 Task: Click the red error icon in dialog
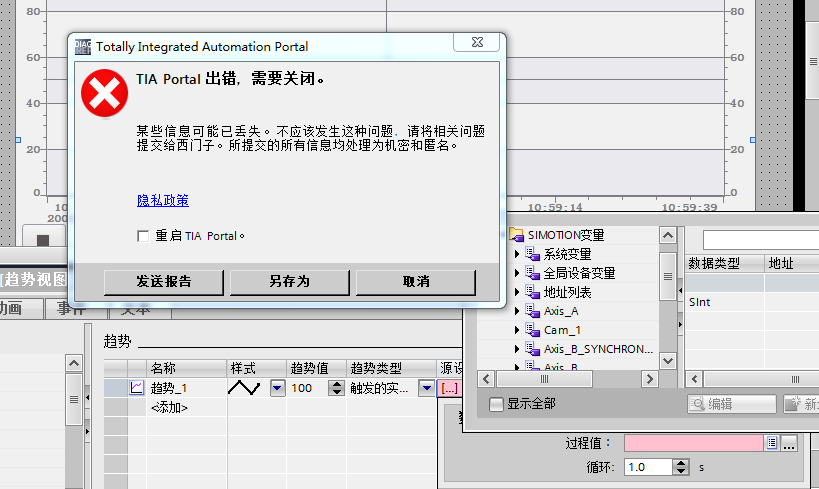click(104, 93)
